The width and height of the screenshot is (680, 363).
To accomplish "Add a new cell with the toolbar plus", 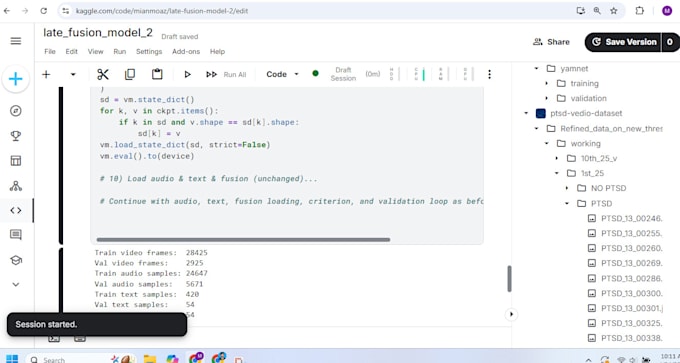I will (46, 75).
